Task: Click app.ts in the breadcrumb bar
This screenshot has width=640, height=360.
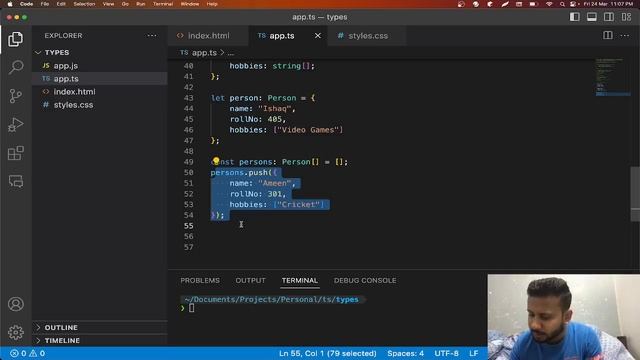Action: (204, 53)
